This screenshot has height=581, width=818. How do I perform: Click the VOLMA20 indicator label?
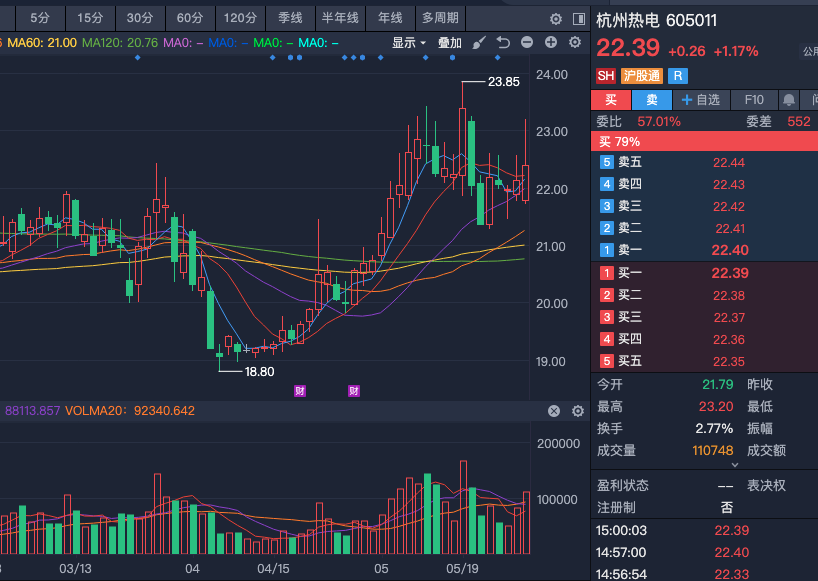click(x=130, y=411)
